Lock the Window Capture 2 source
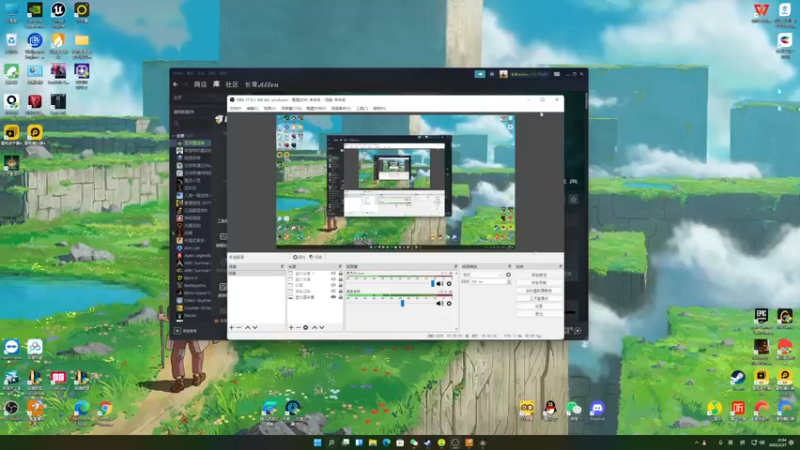800x450 pixels. pyautogui.click(x=341, y=273)
